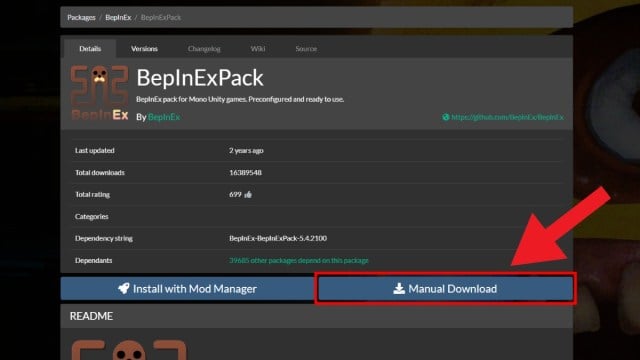Click Install with Mod Manager button

(x=187, y=289)
